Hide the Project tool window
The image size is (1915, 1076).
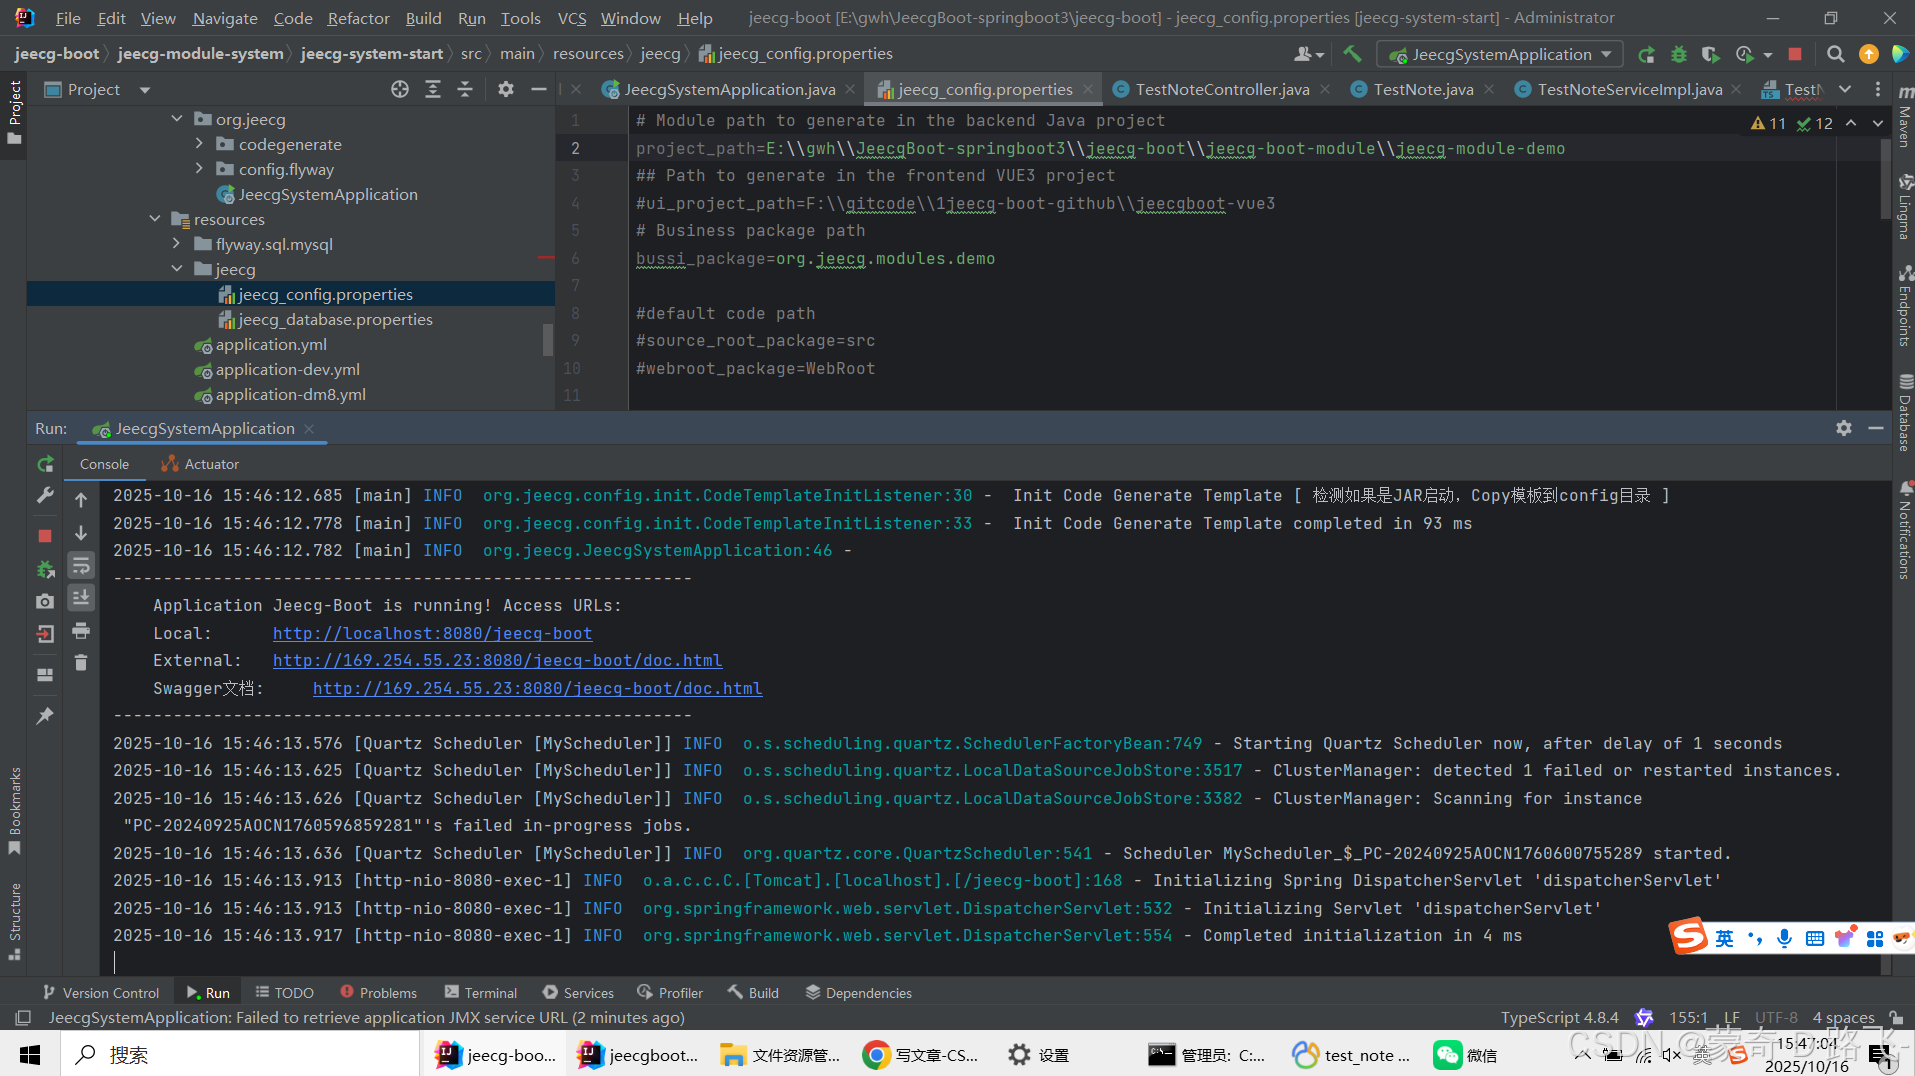538,89
